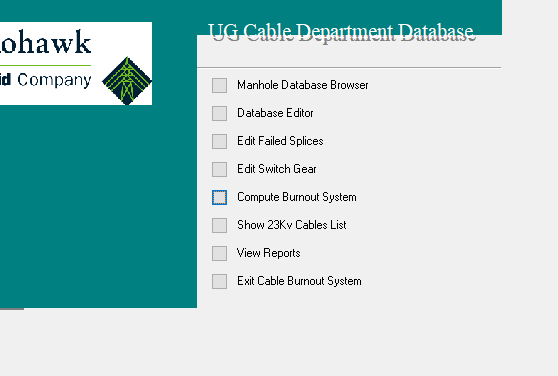Click the square button beside Manhole Database Browser
Screen dimensions: 558x376
click(219, 85)
